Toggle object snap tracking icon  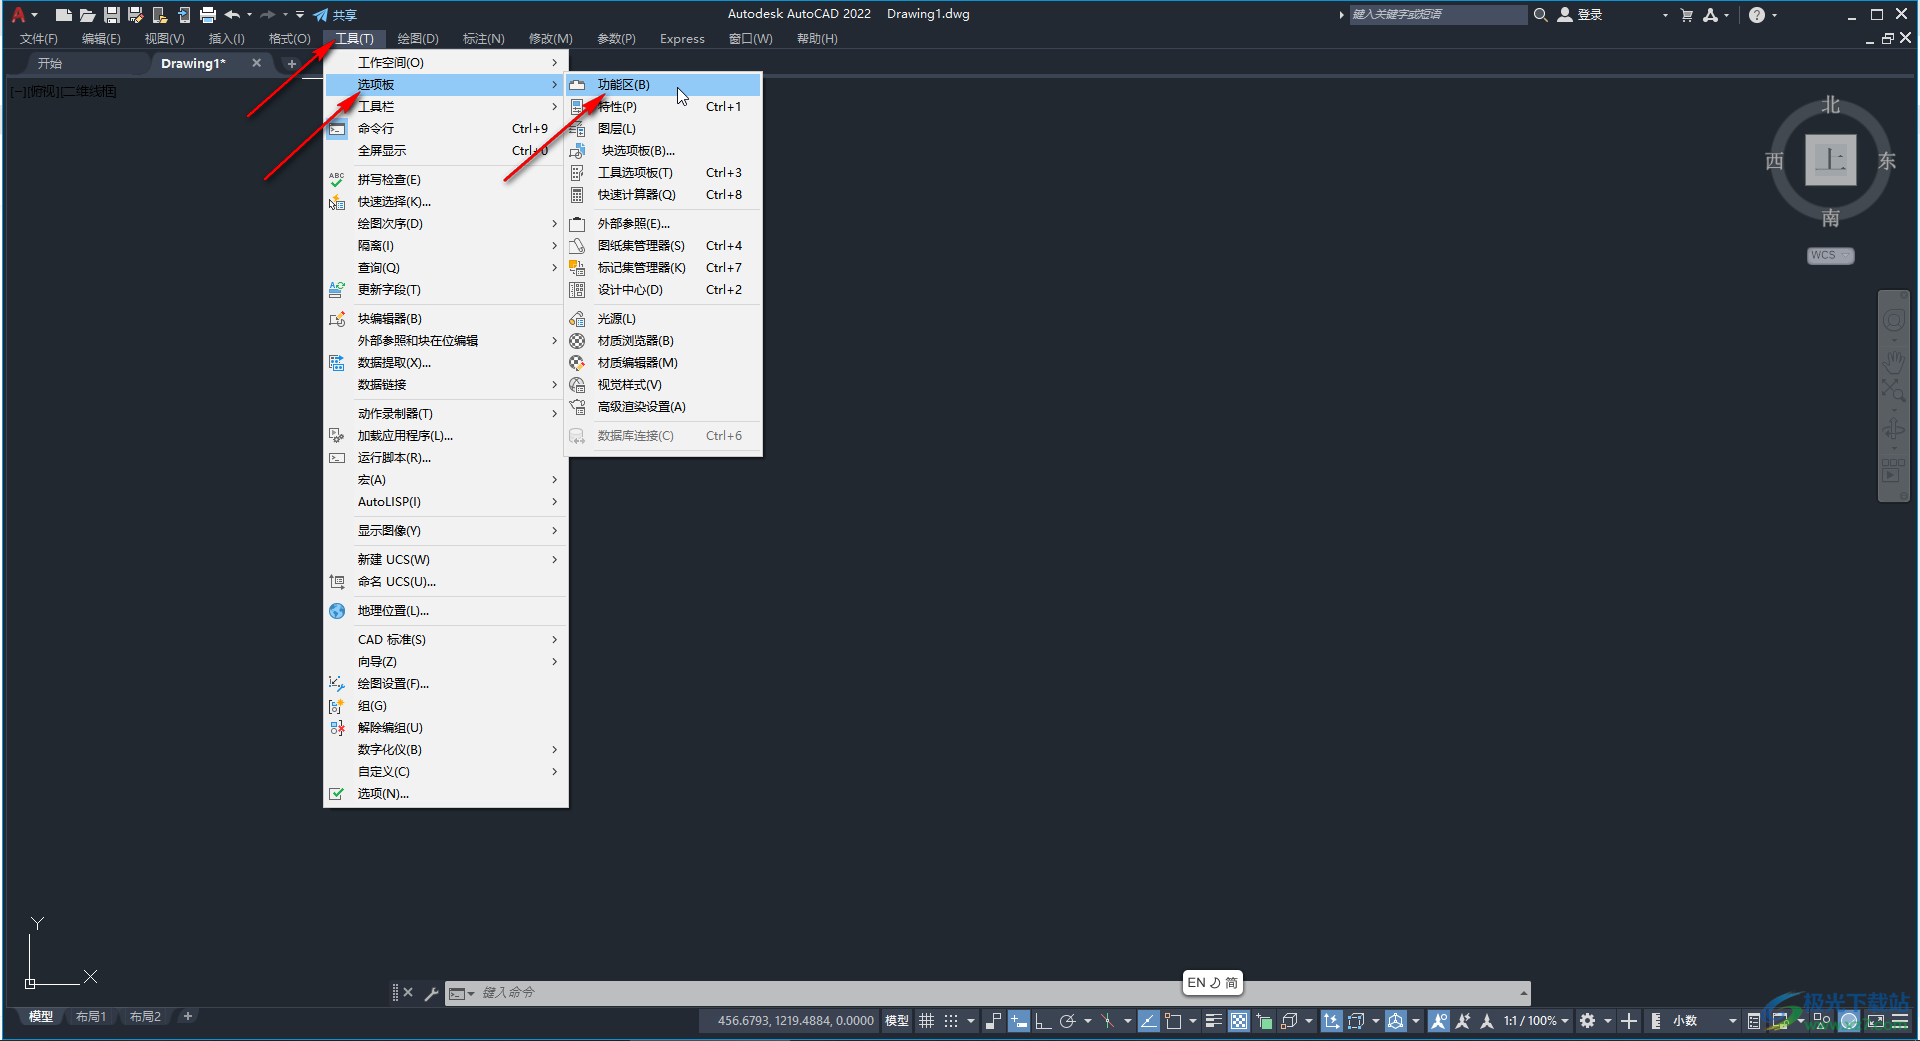pos(1148,1021)
